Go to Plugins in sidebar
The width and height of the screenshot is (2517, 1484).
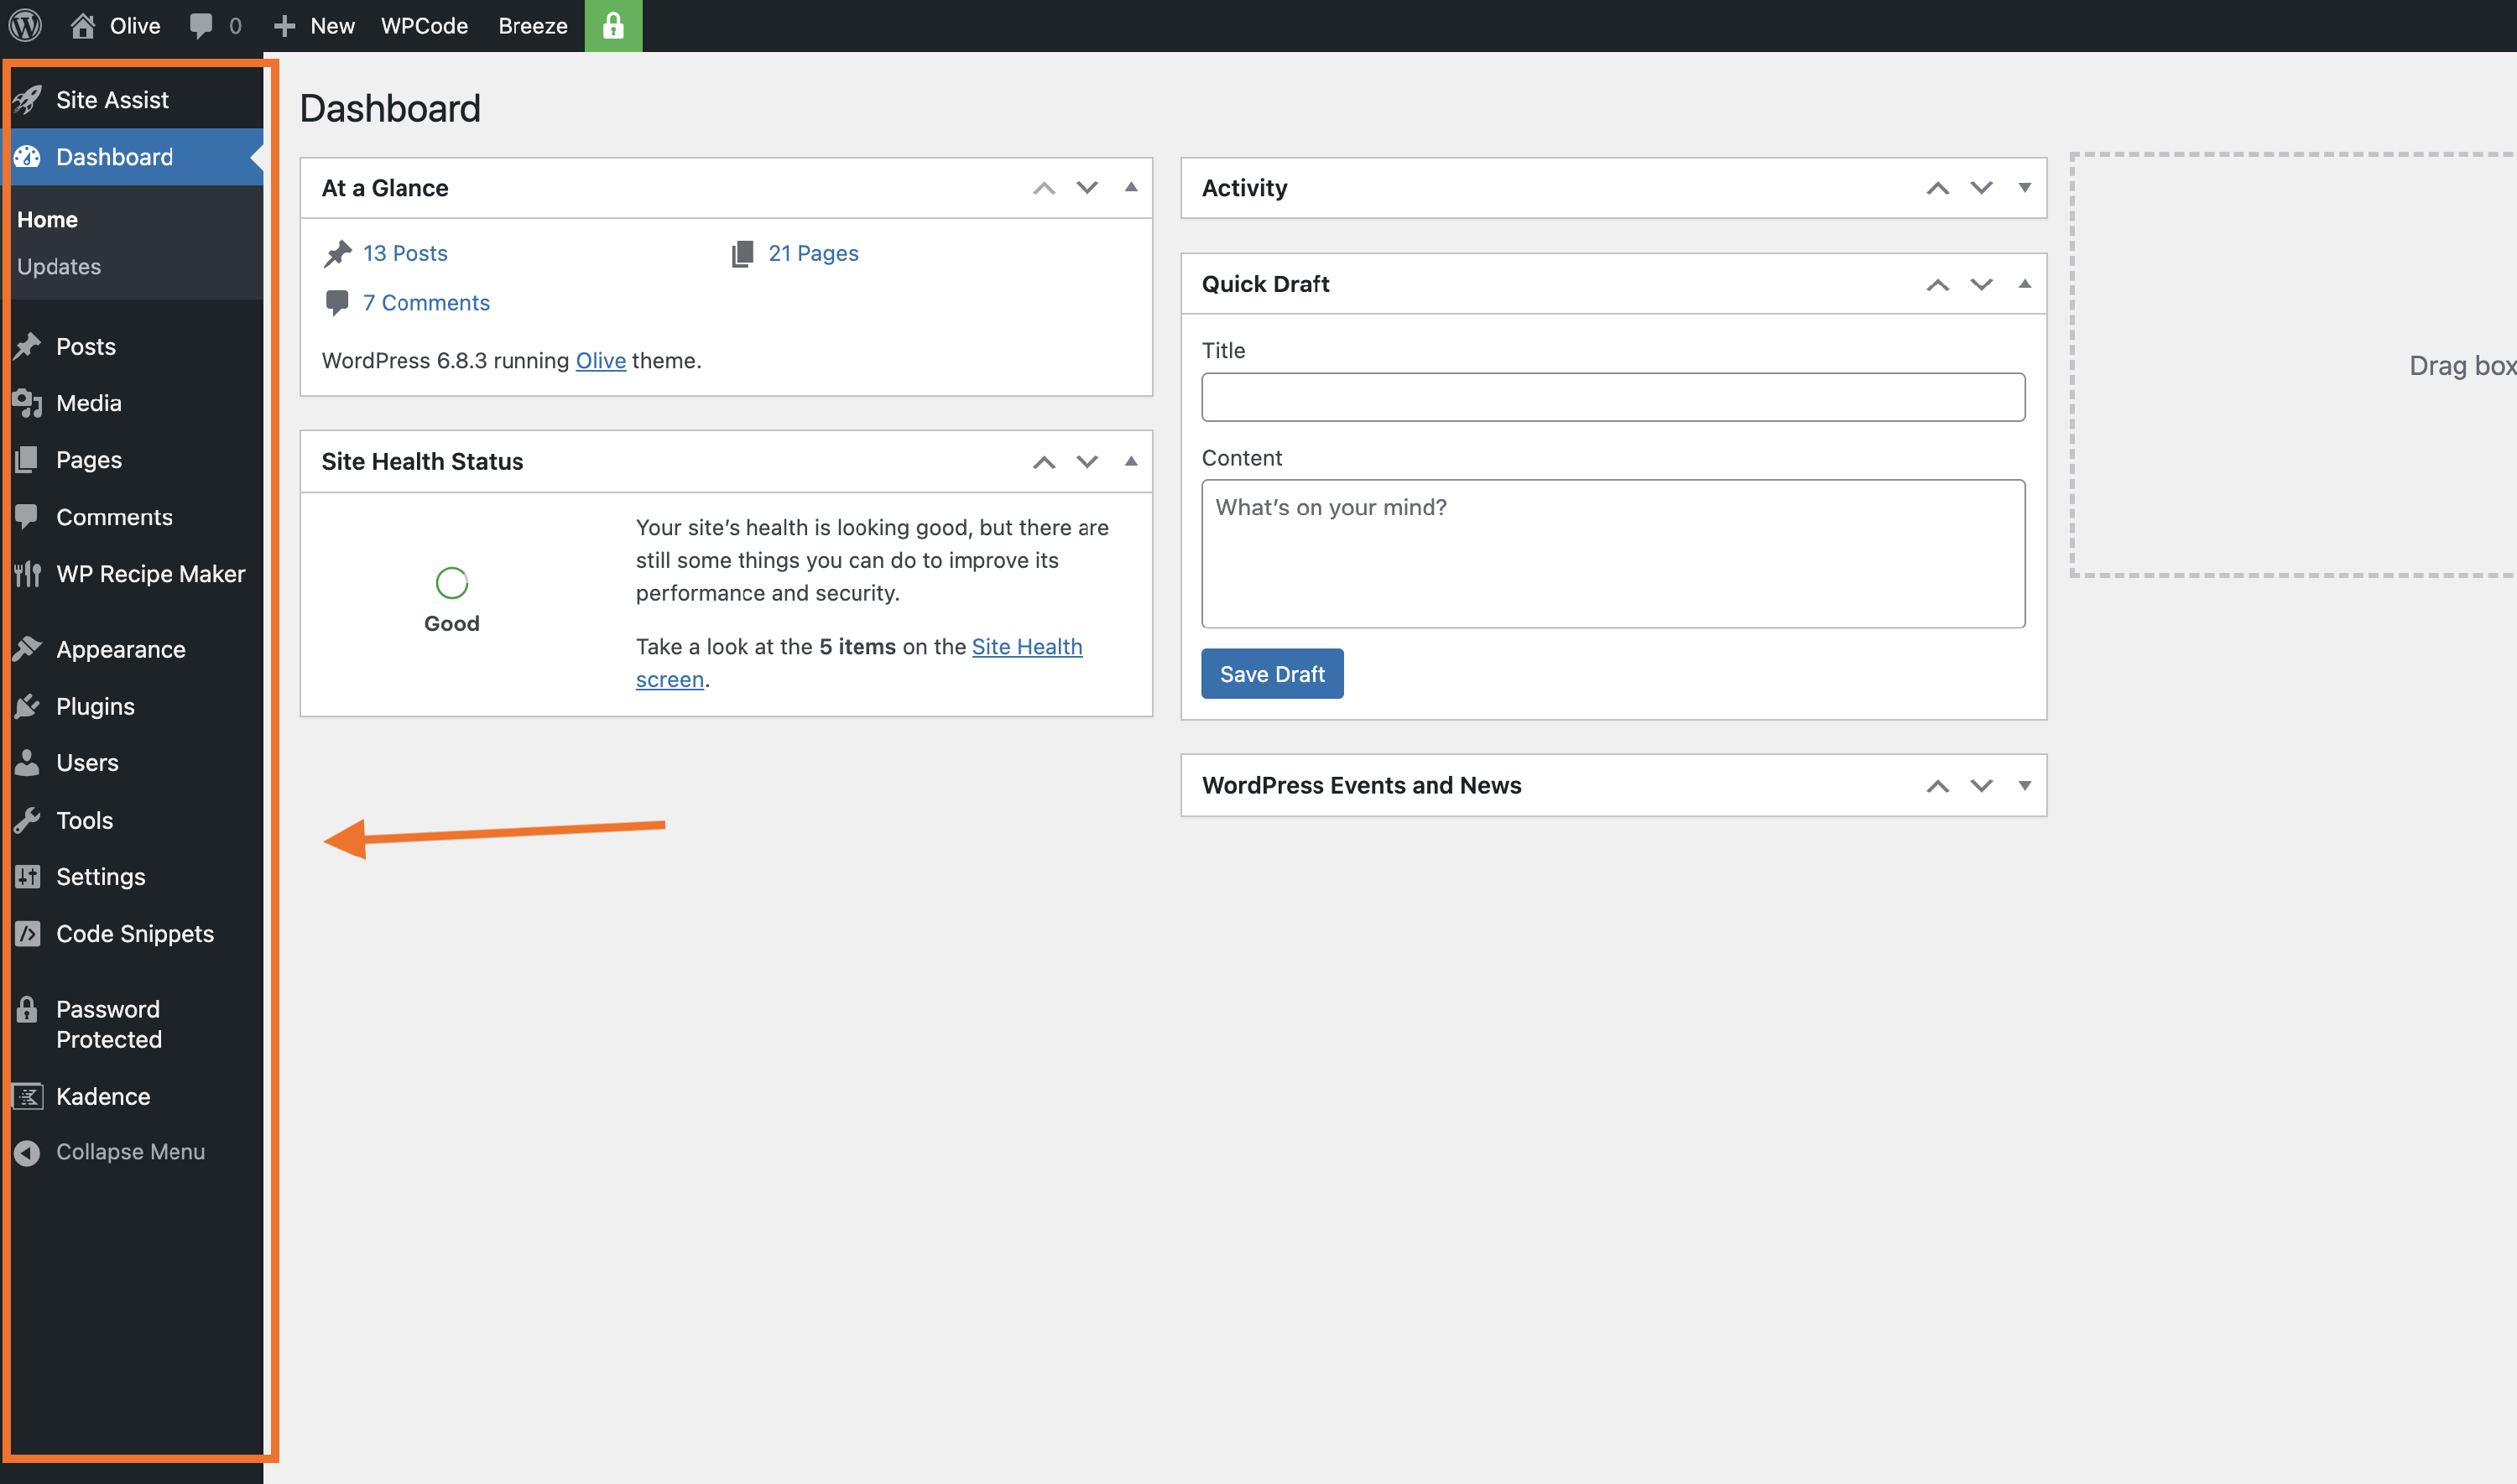[x=95, y=706]
